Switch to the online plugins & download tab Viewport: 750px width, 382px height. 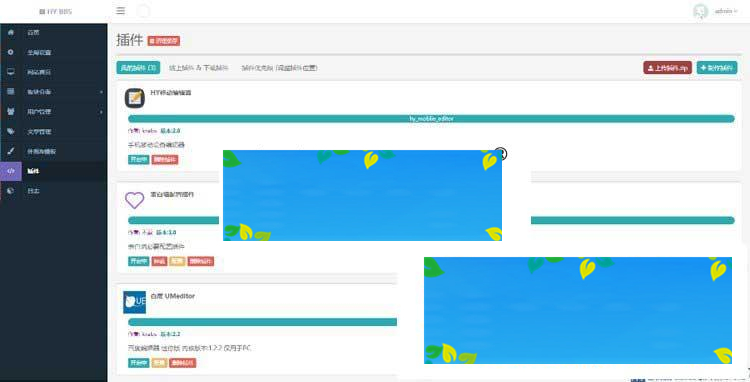click(x=199, y=68)
